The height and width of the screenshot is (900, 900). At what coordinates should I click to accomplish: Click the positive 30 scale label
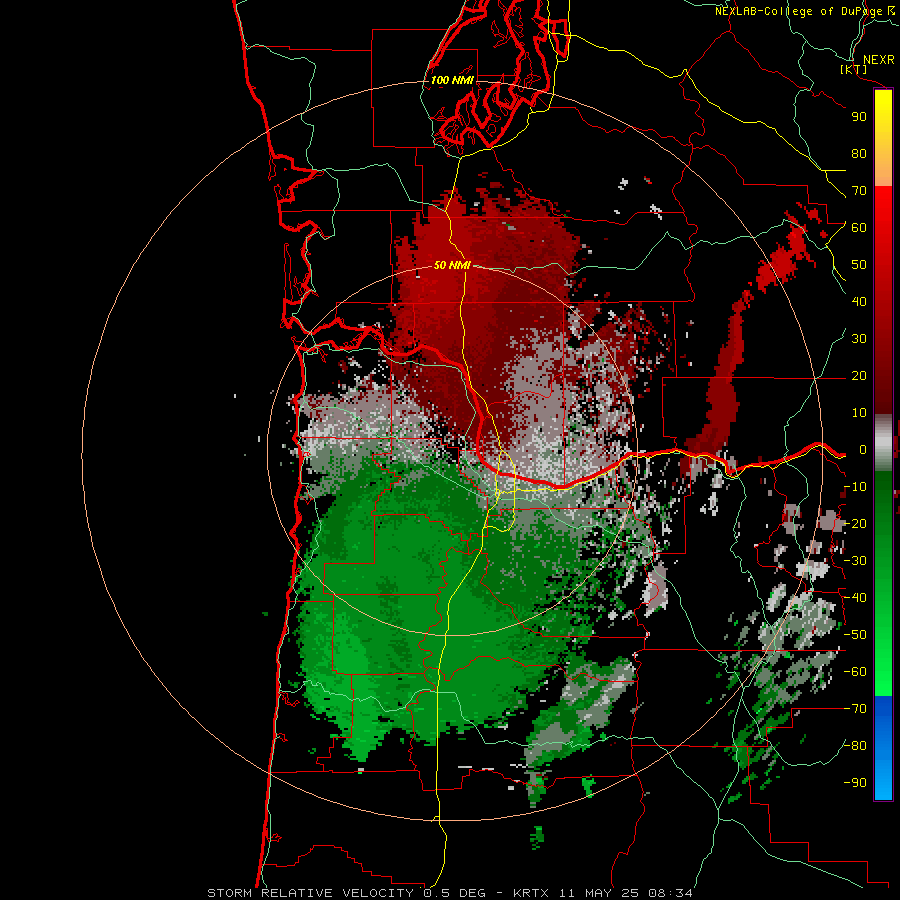[859, 339]
